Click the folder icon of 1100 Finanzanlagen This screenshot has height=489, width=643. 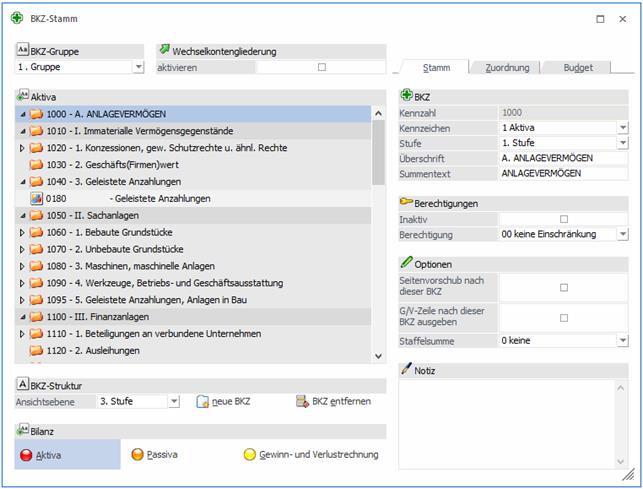click(x=36, y=316)
